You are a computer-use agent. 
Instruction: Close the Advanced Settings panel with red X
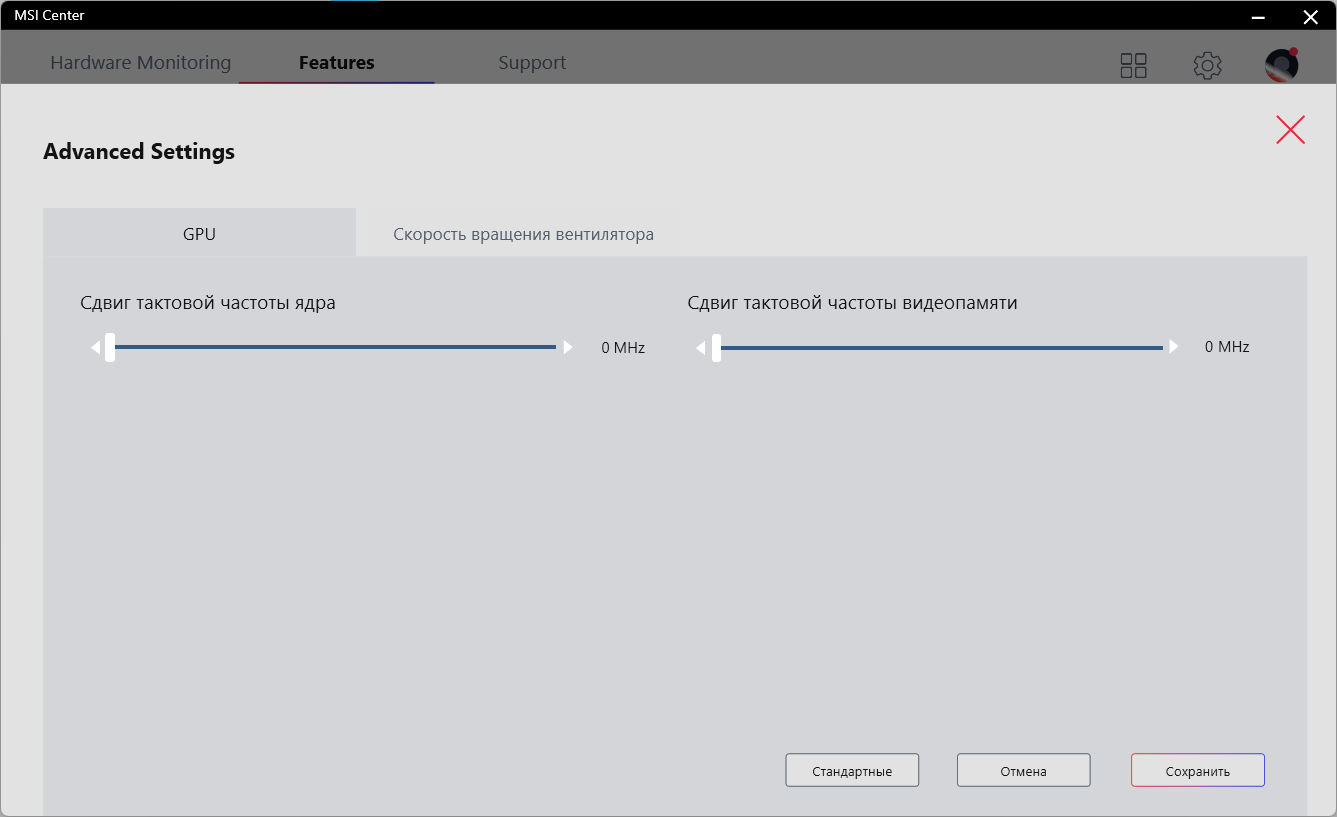pos(1290,130)
